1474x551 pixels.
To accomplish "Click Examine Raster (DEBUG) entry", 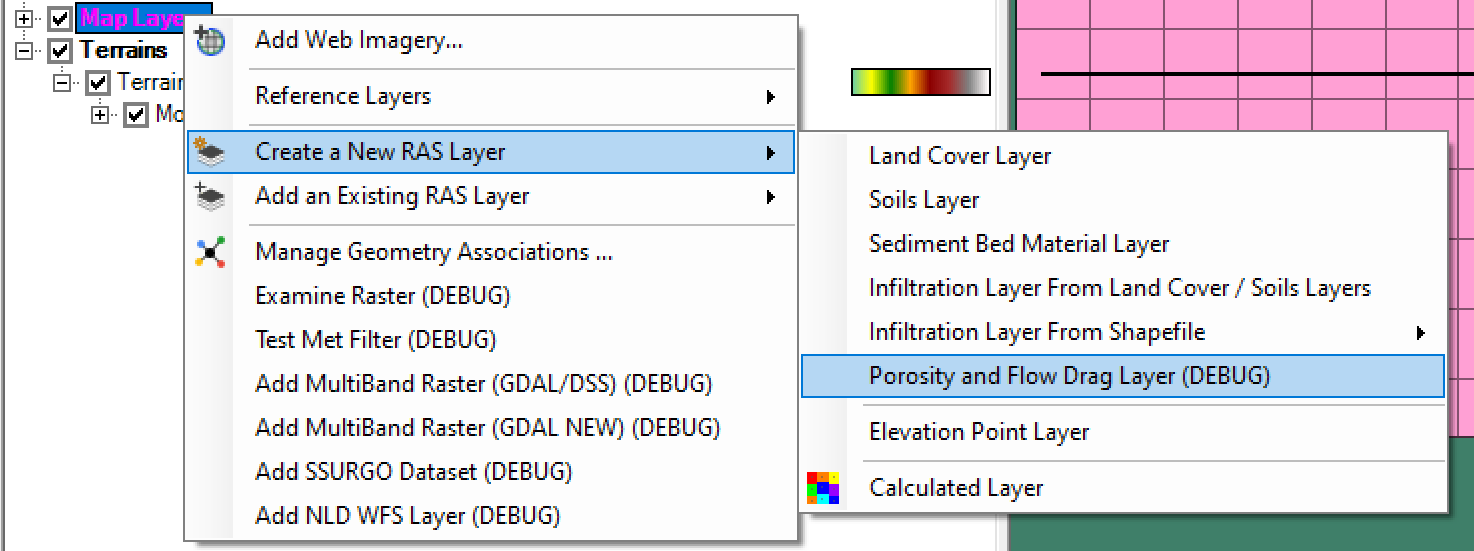I will click(382, 296).
